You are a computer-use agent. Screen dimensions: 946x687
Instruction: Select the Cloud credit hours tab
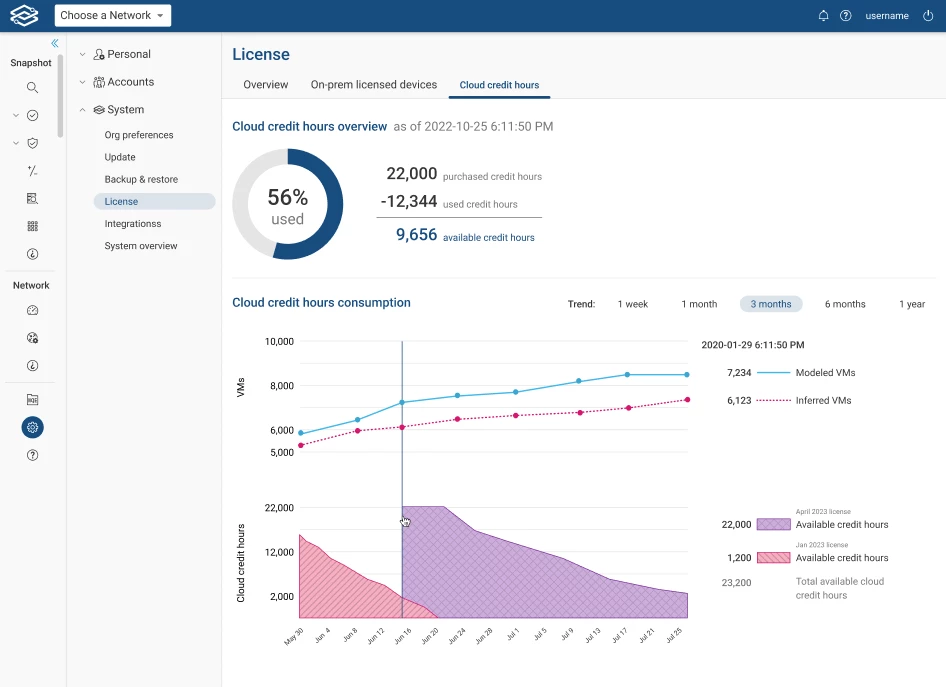point(499,85)
